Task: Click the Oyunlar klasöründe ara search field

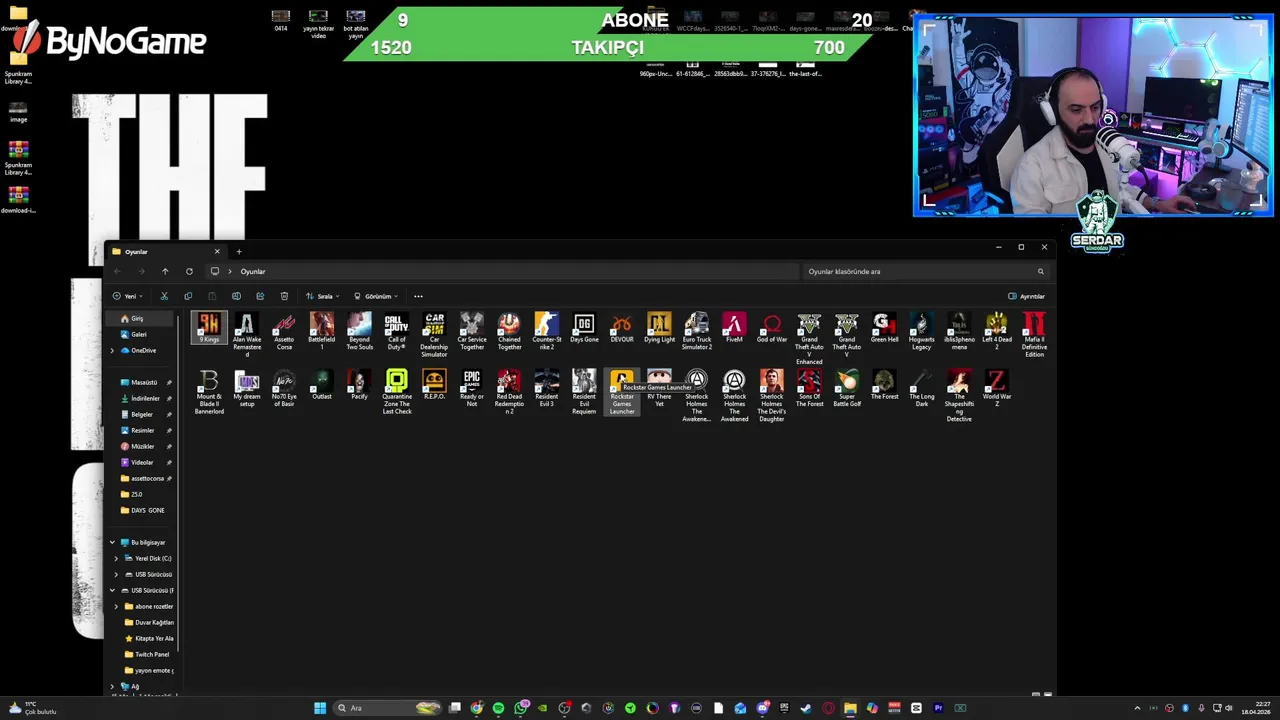Action: pos(926,271)
